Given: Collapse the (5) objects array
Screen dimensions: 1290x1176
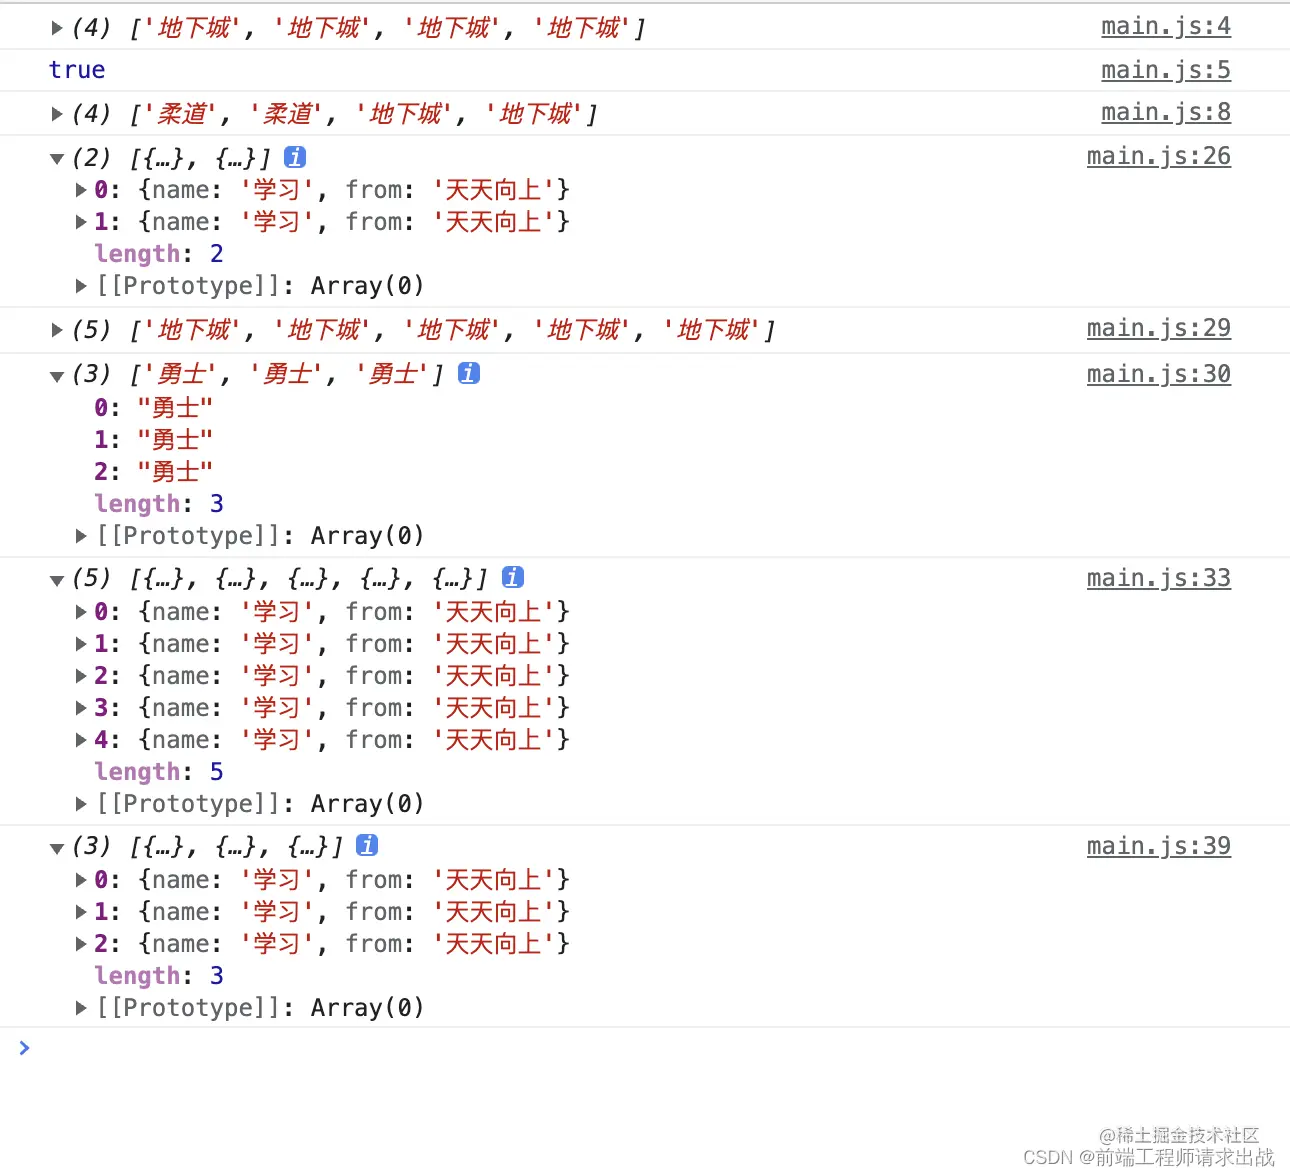Looking at the screenshot, I should pos(57,580).
